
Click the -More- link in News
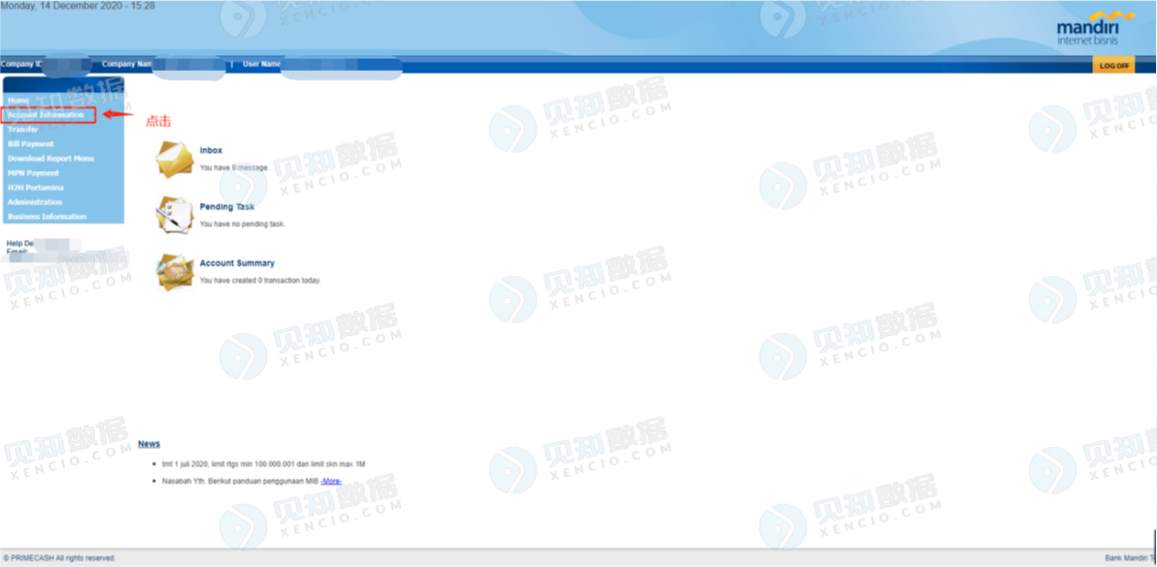pyautogui.click(x=331, y=481)
